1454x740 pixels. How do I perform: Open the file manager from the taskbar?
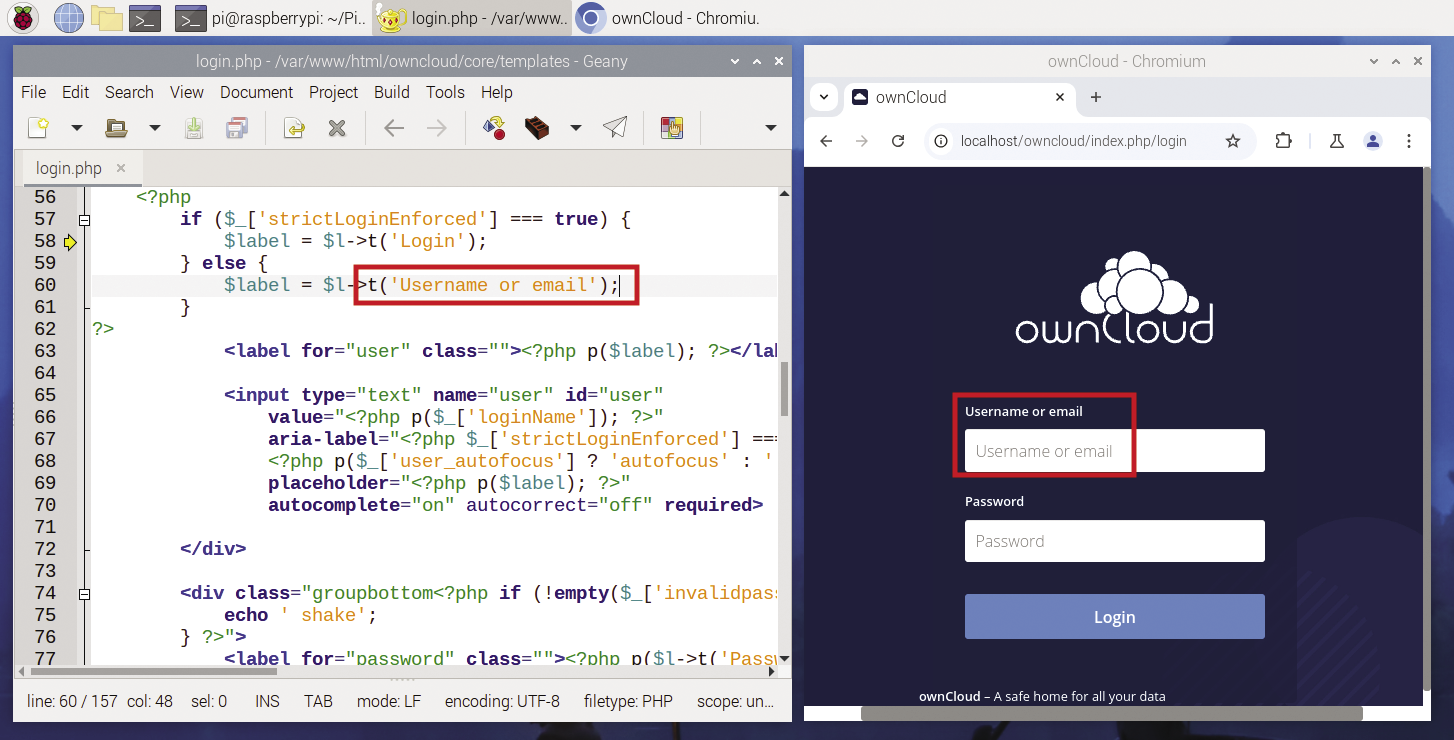(106, 17)
